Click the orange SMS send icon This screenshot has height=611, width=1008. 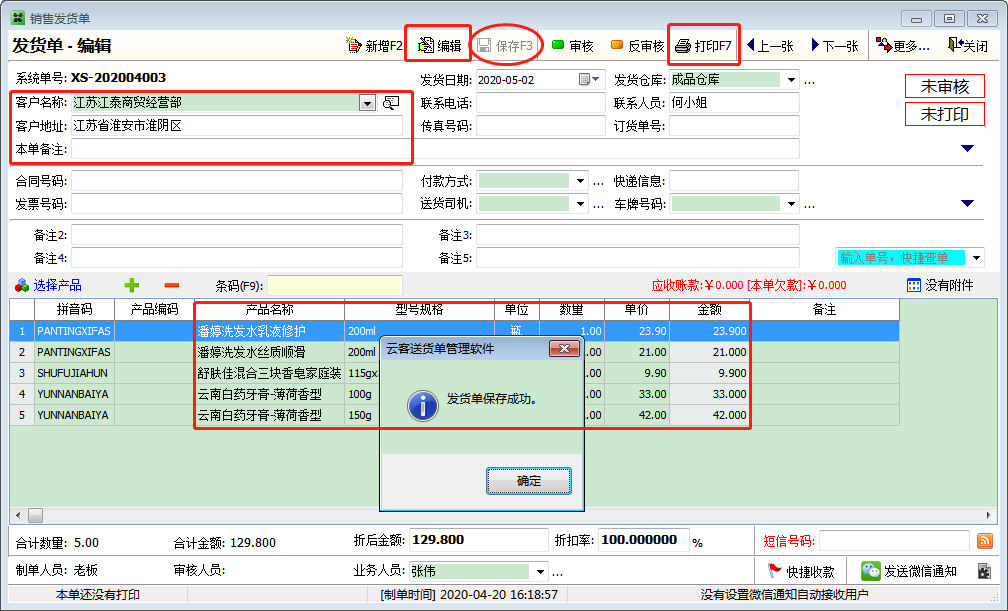coord(984,541)
